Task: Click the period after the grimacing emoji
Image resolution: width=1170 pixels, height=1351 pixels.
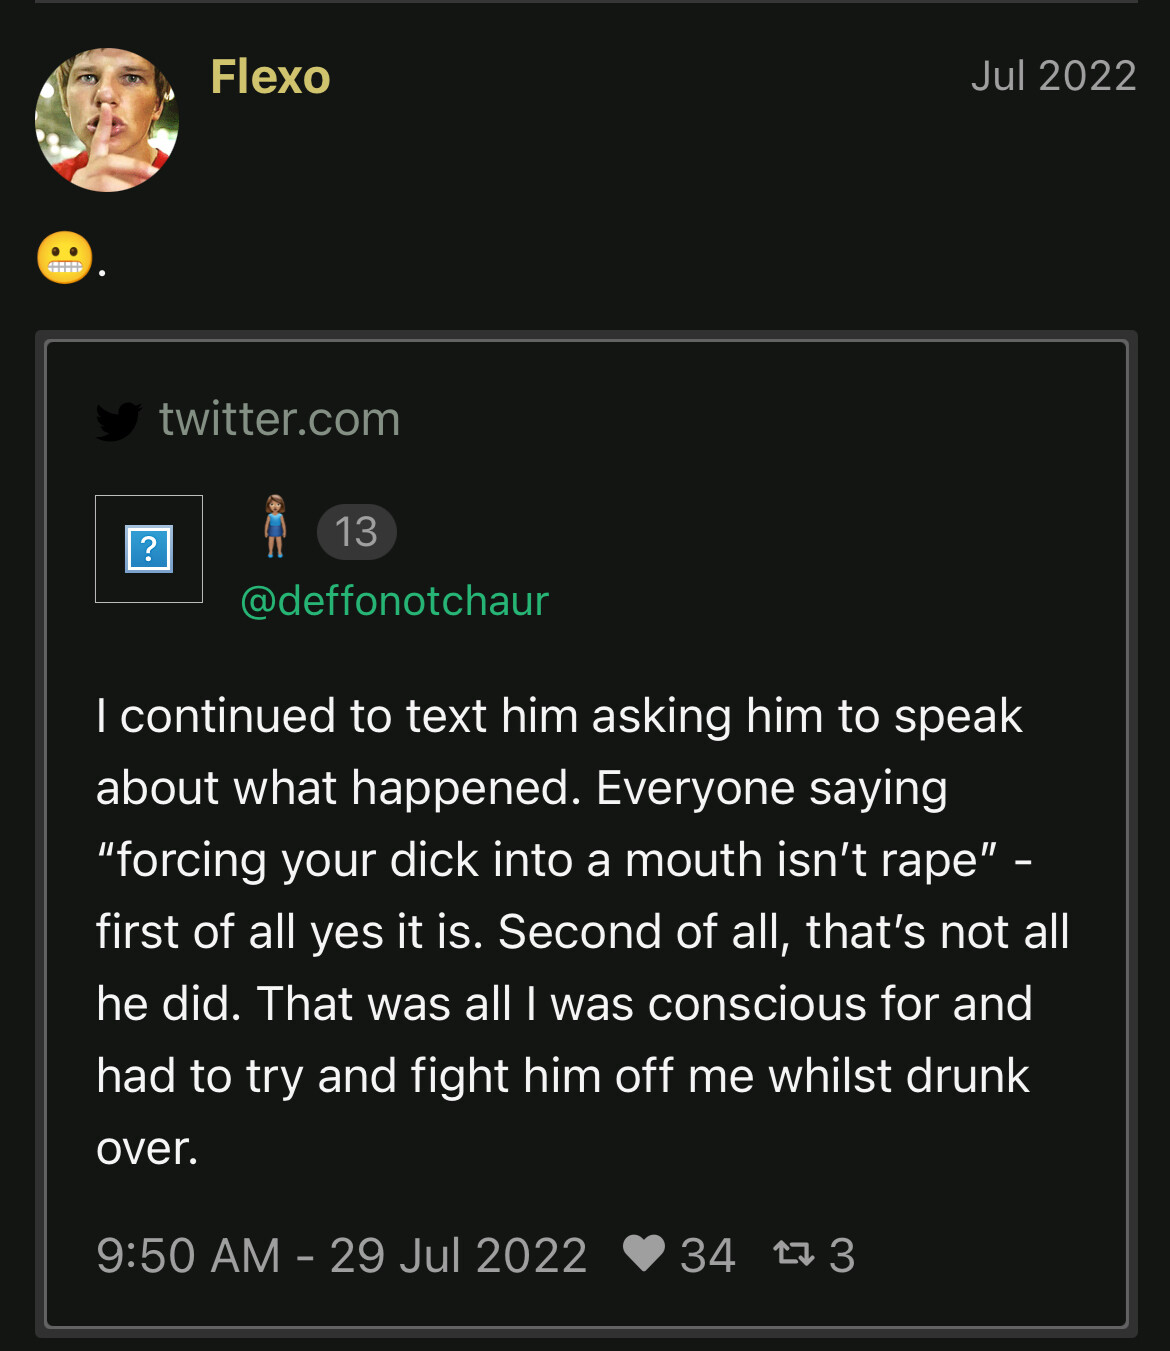Action: tap(102, 273)
